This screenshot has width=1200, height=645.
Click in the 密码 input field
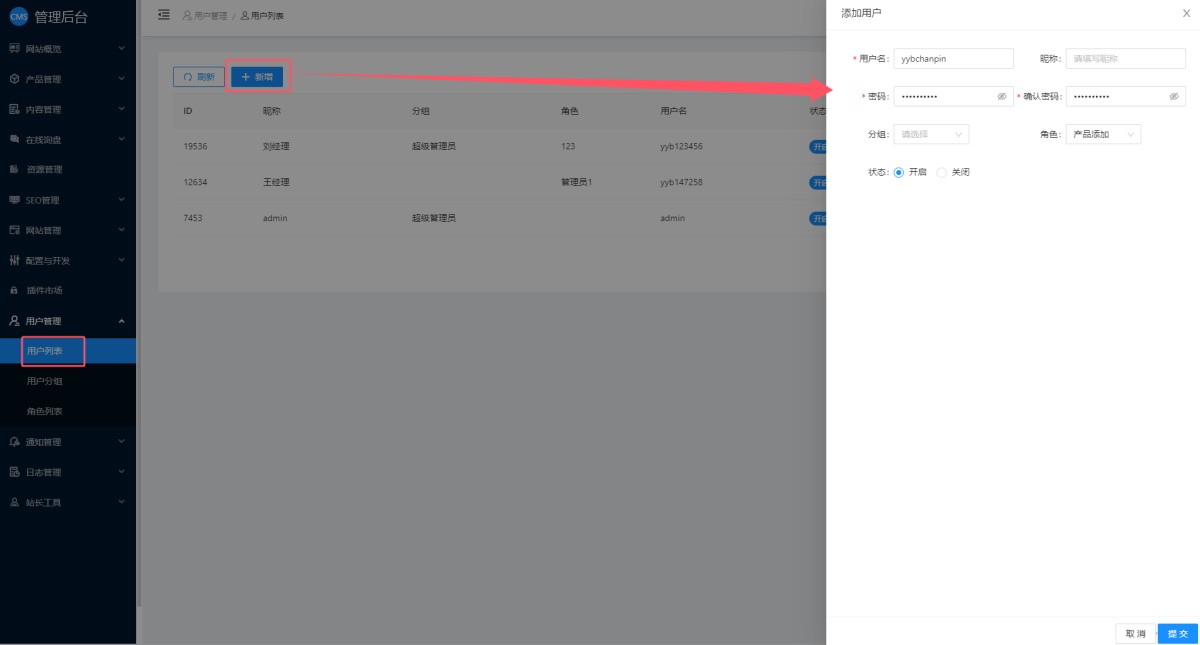[x=954, y=97]
